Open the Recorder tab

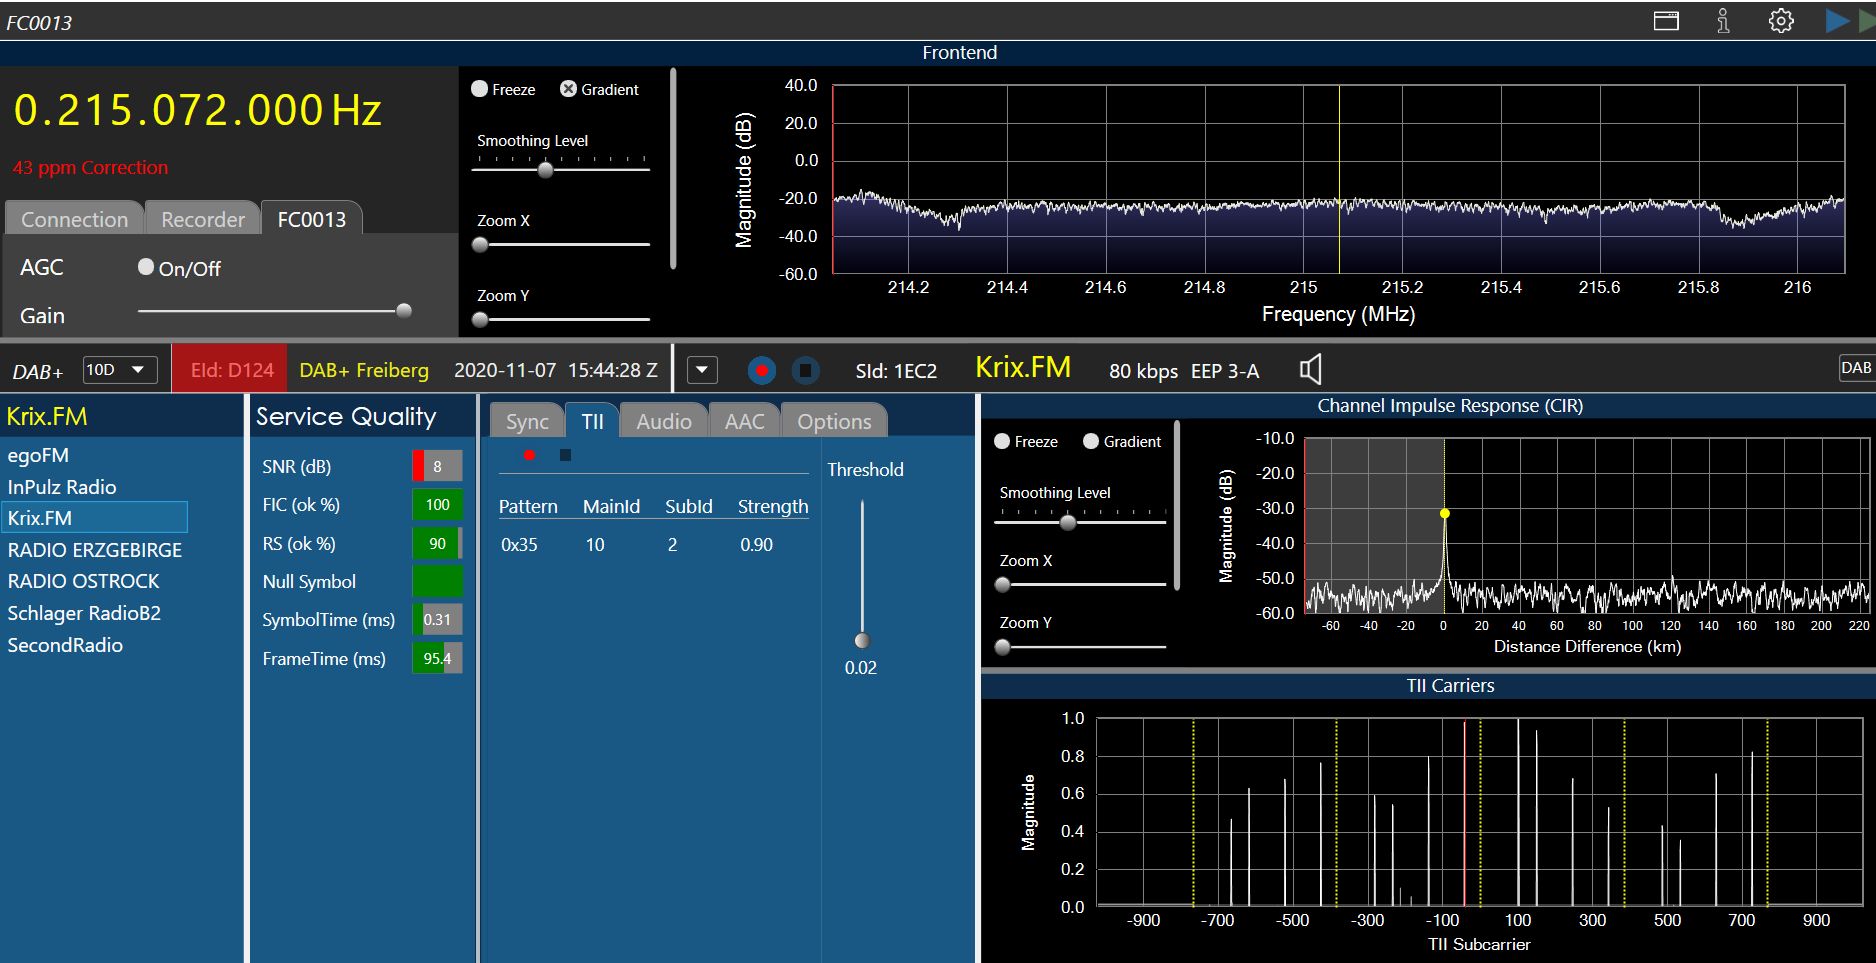point(203,219)
